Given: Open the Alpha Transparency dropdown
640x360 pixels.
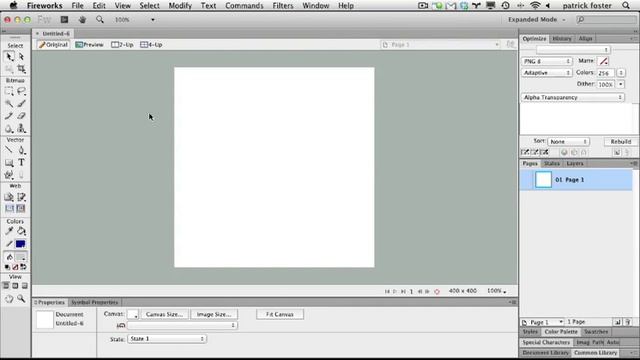Looking at the screenshot, I should (573, 98).
